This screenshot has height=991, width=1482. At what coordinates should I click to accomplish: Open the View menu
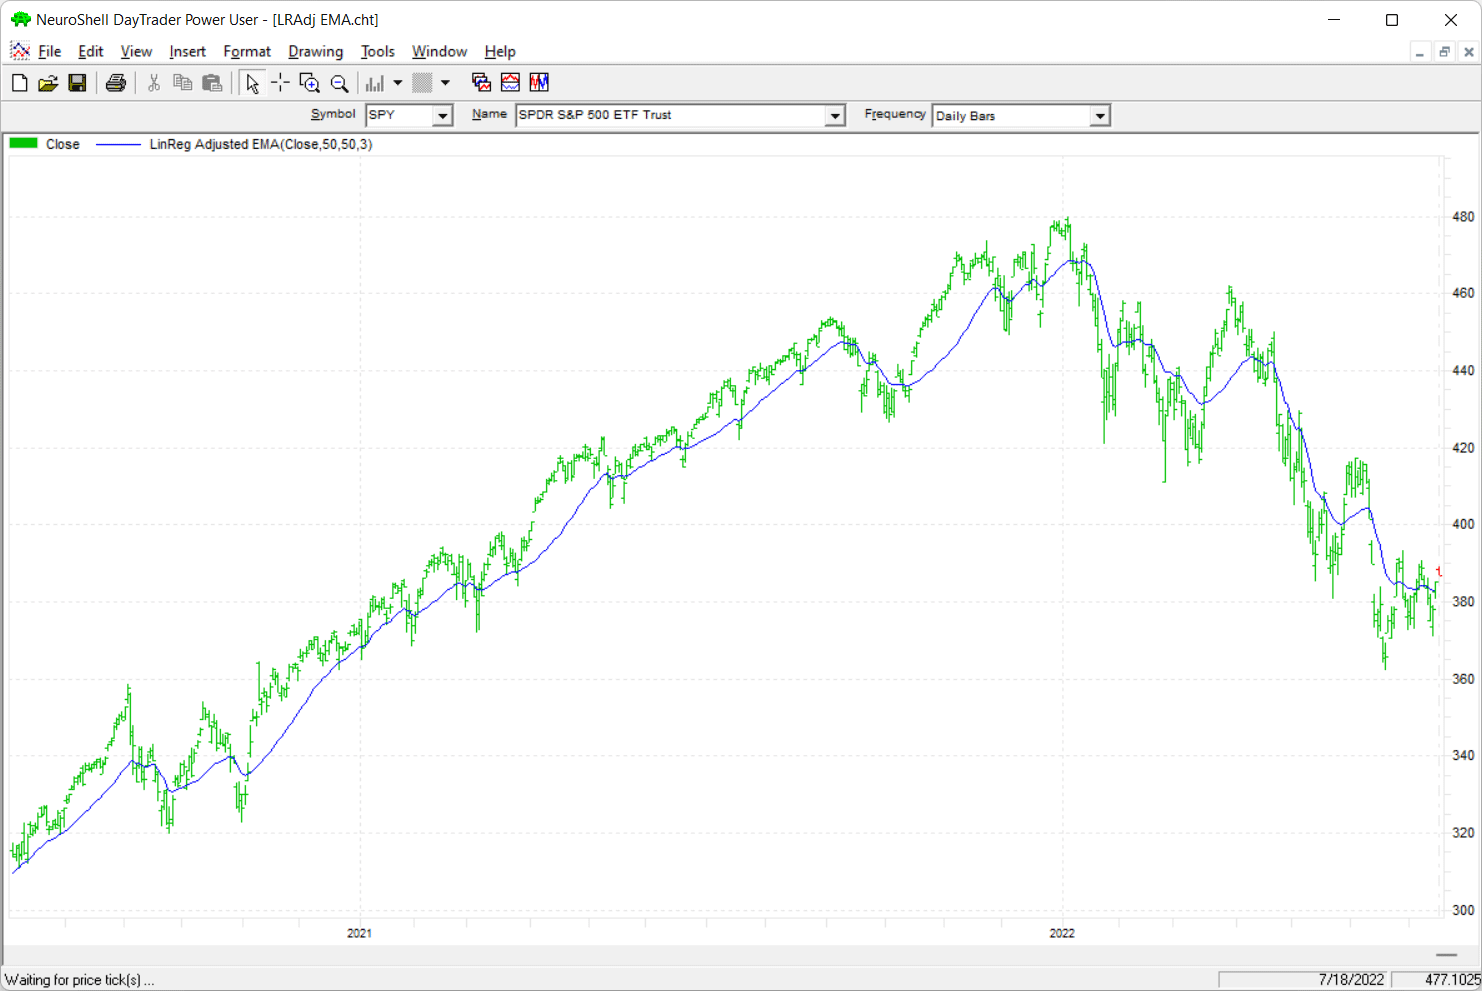click(x=136, y=52)
